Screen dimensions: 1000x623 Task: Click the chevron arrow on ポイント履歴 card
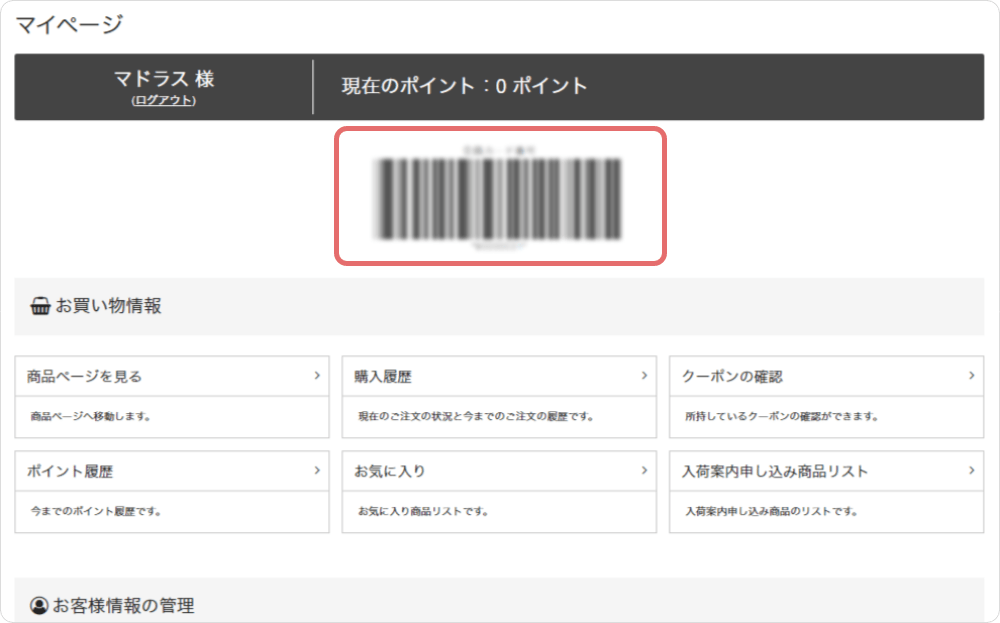pyautogui.click(x=317, y=471)
